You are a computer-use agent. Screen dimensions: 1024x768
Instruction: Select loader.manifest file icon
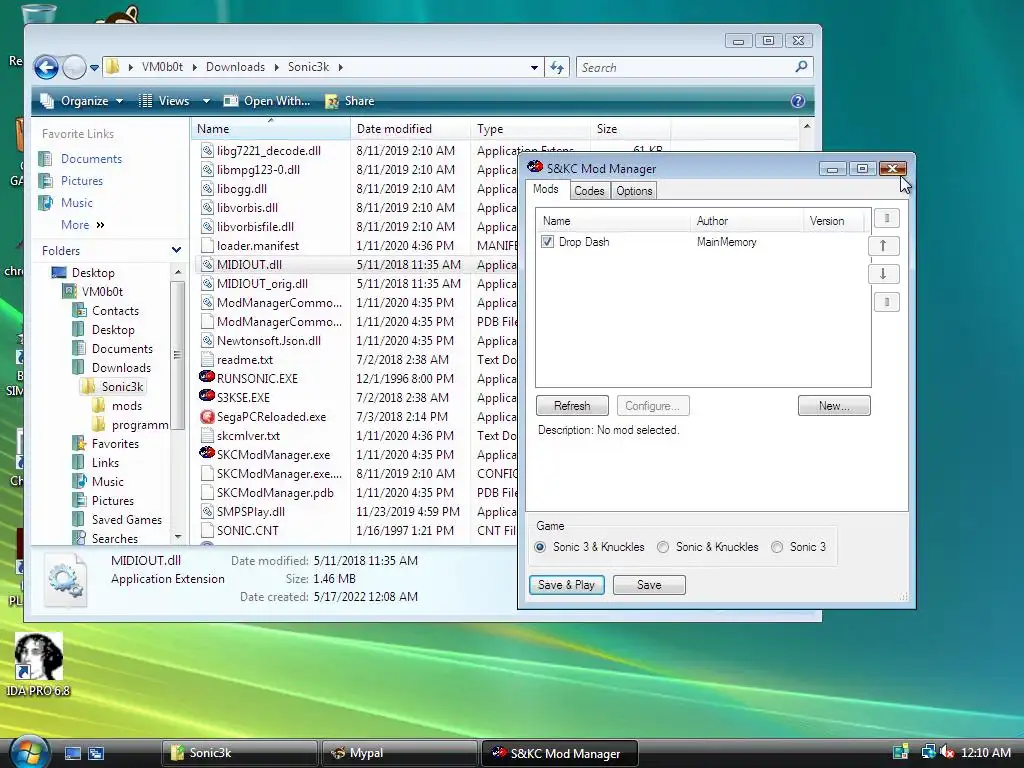click(207, 246)
